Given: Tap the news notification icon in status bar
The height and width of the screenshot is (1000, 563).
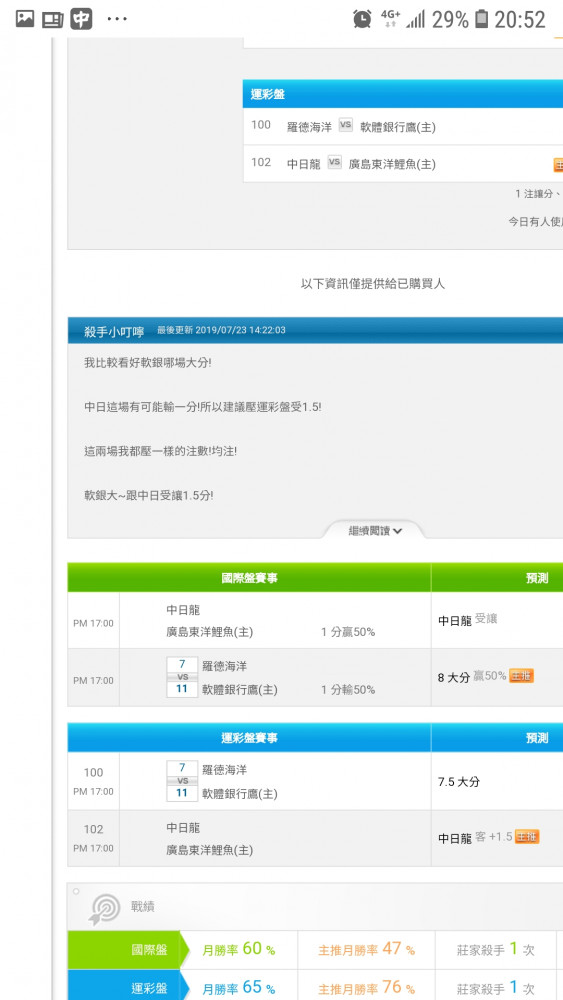Looking at the screenshot, I should tap(52, 20).
